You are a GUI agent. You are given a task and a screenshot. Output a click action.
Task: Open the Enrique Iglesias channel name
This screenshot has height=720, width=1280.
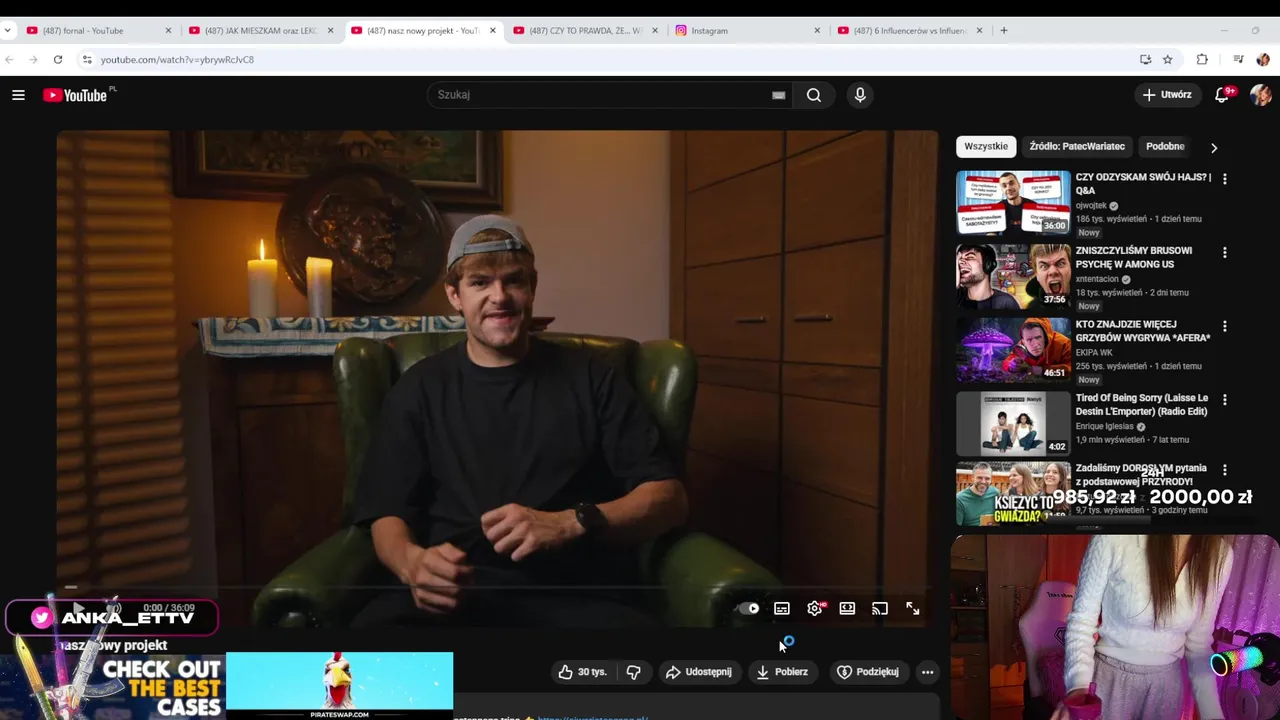click(1105, 426)
